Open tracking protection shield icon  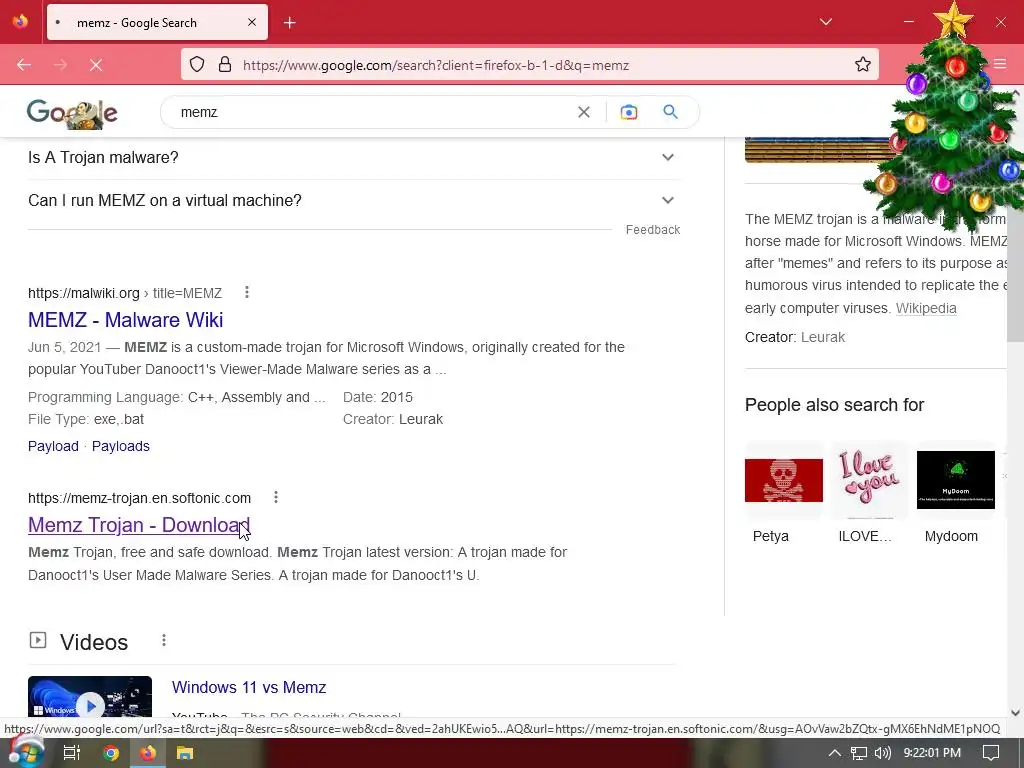pyautogui.click(x=197, y=65)
